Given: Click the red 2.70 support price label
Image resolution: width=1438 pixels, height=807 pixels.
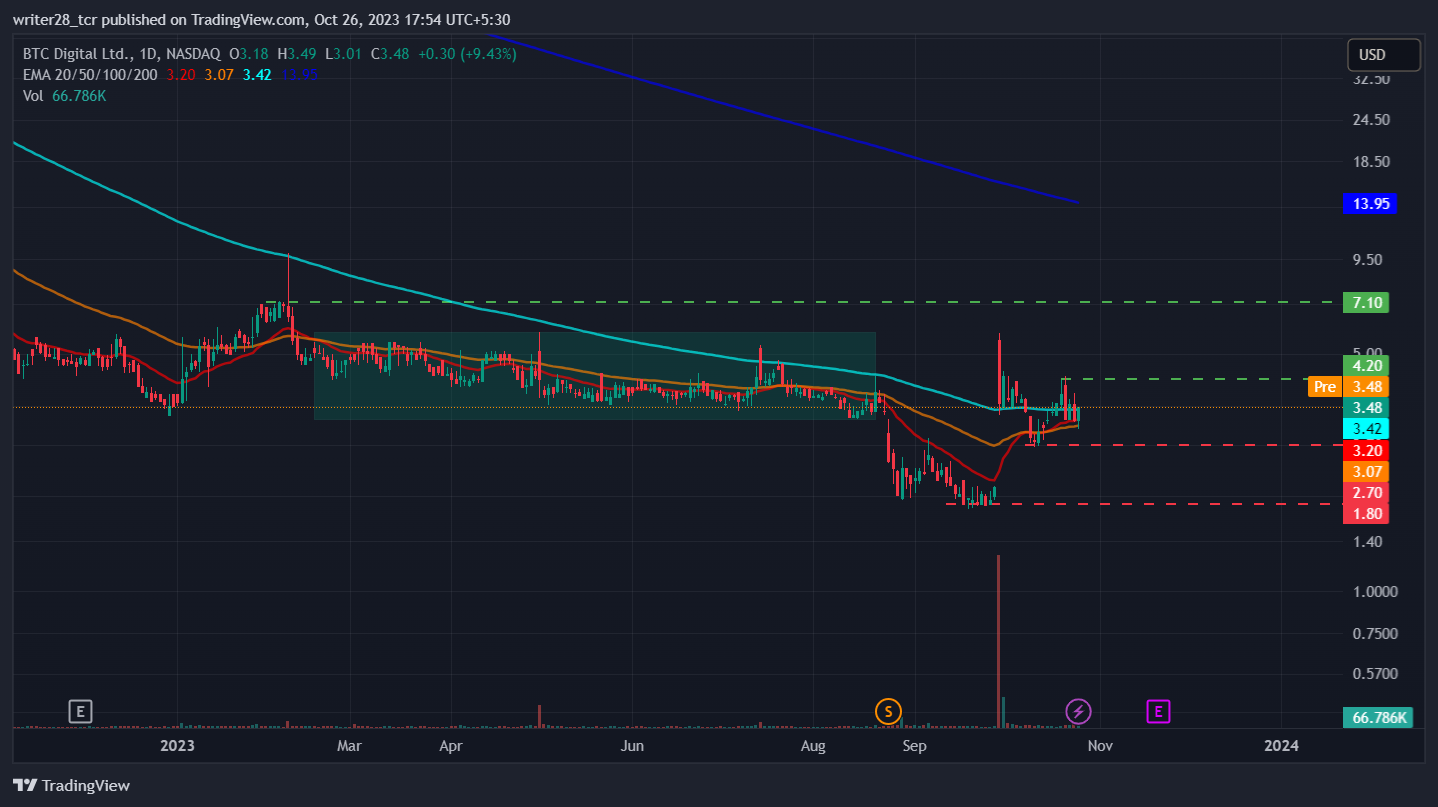Looking at the screenshot, I should click(1367, 493).
